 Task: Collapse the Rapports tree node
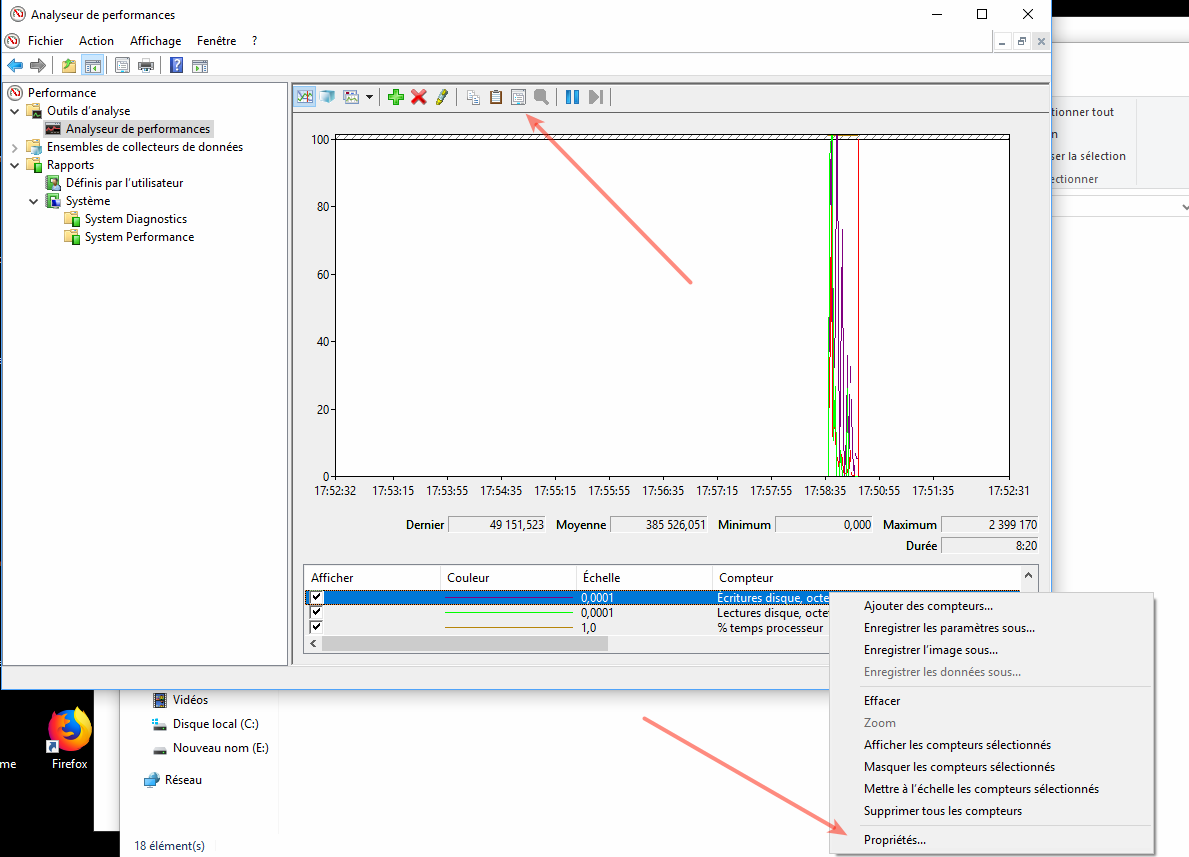14,165
